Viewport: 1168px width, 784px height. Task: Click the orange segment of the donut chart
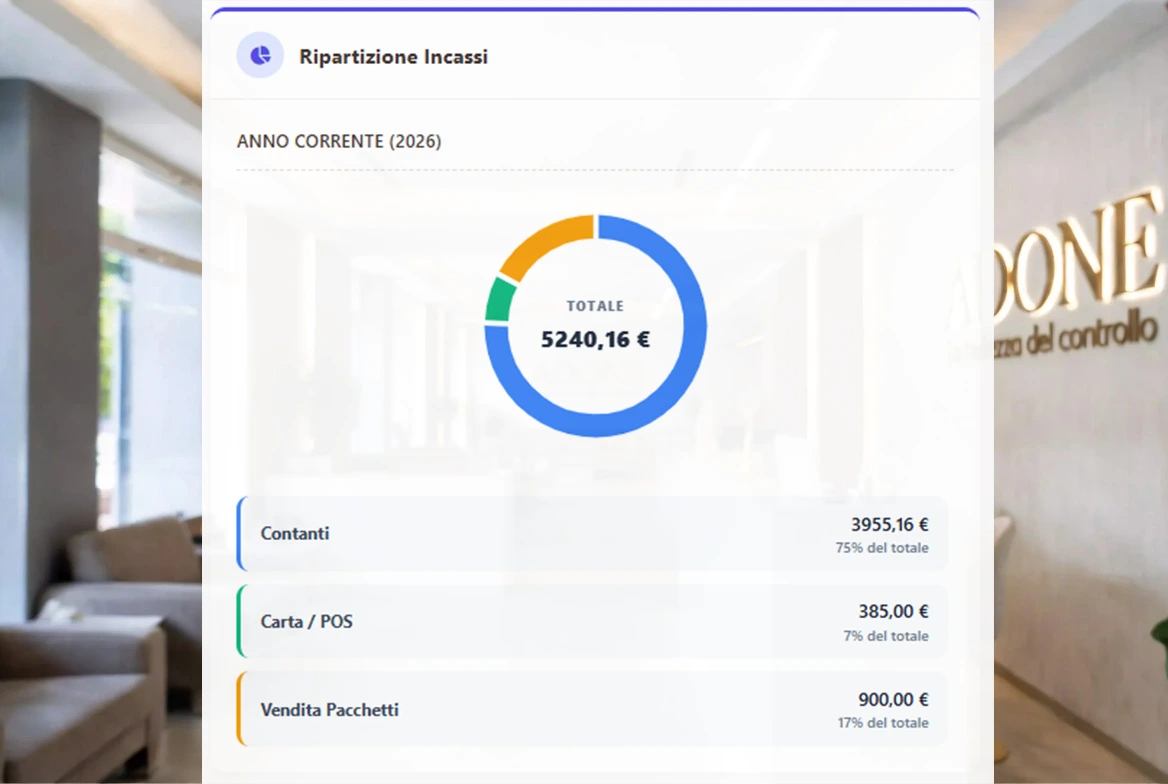point(543,243)
